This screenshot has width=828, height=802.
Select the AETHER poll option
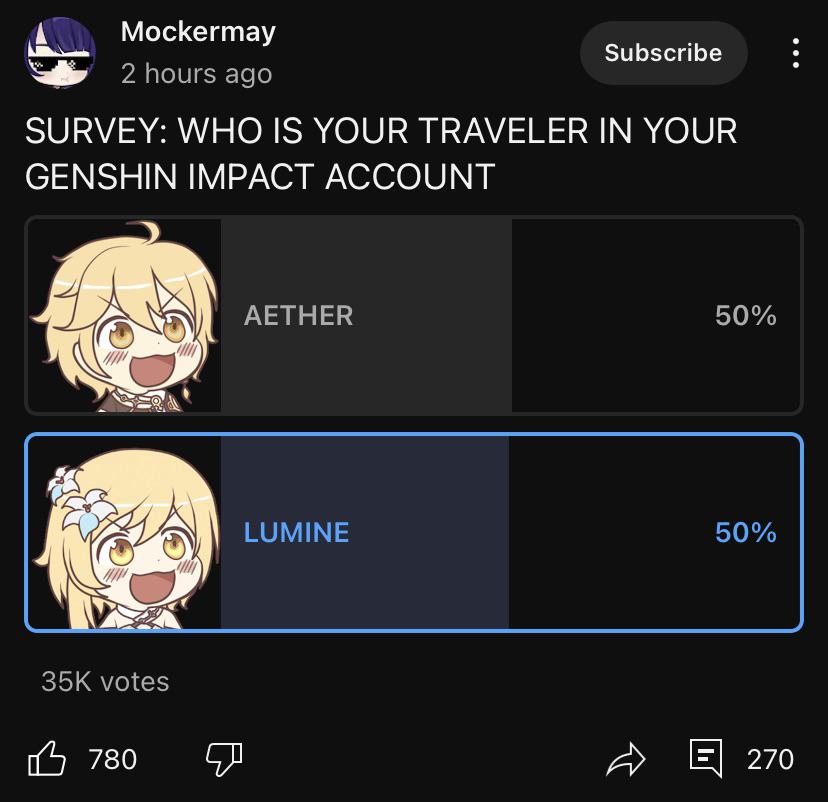click(414, 315)
